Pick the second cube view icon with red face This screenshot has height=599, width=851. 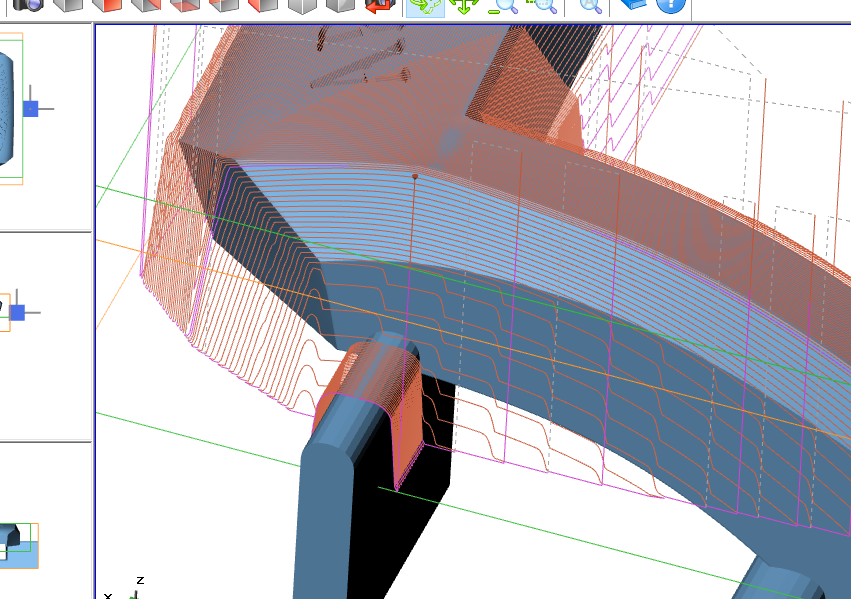[145, 5]
